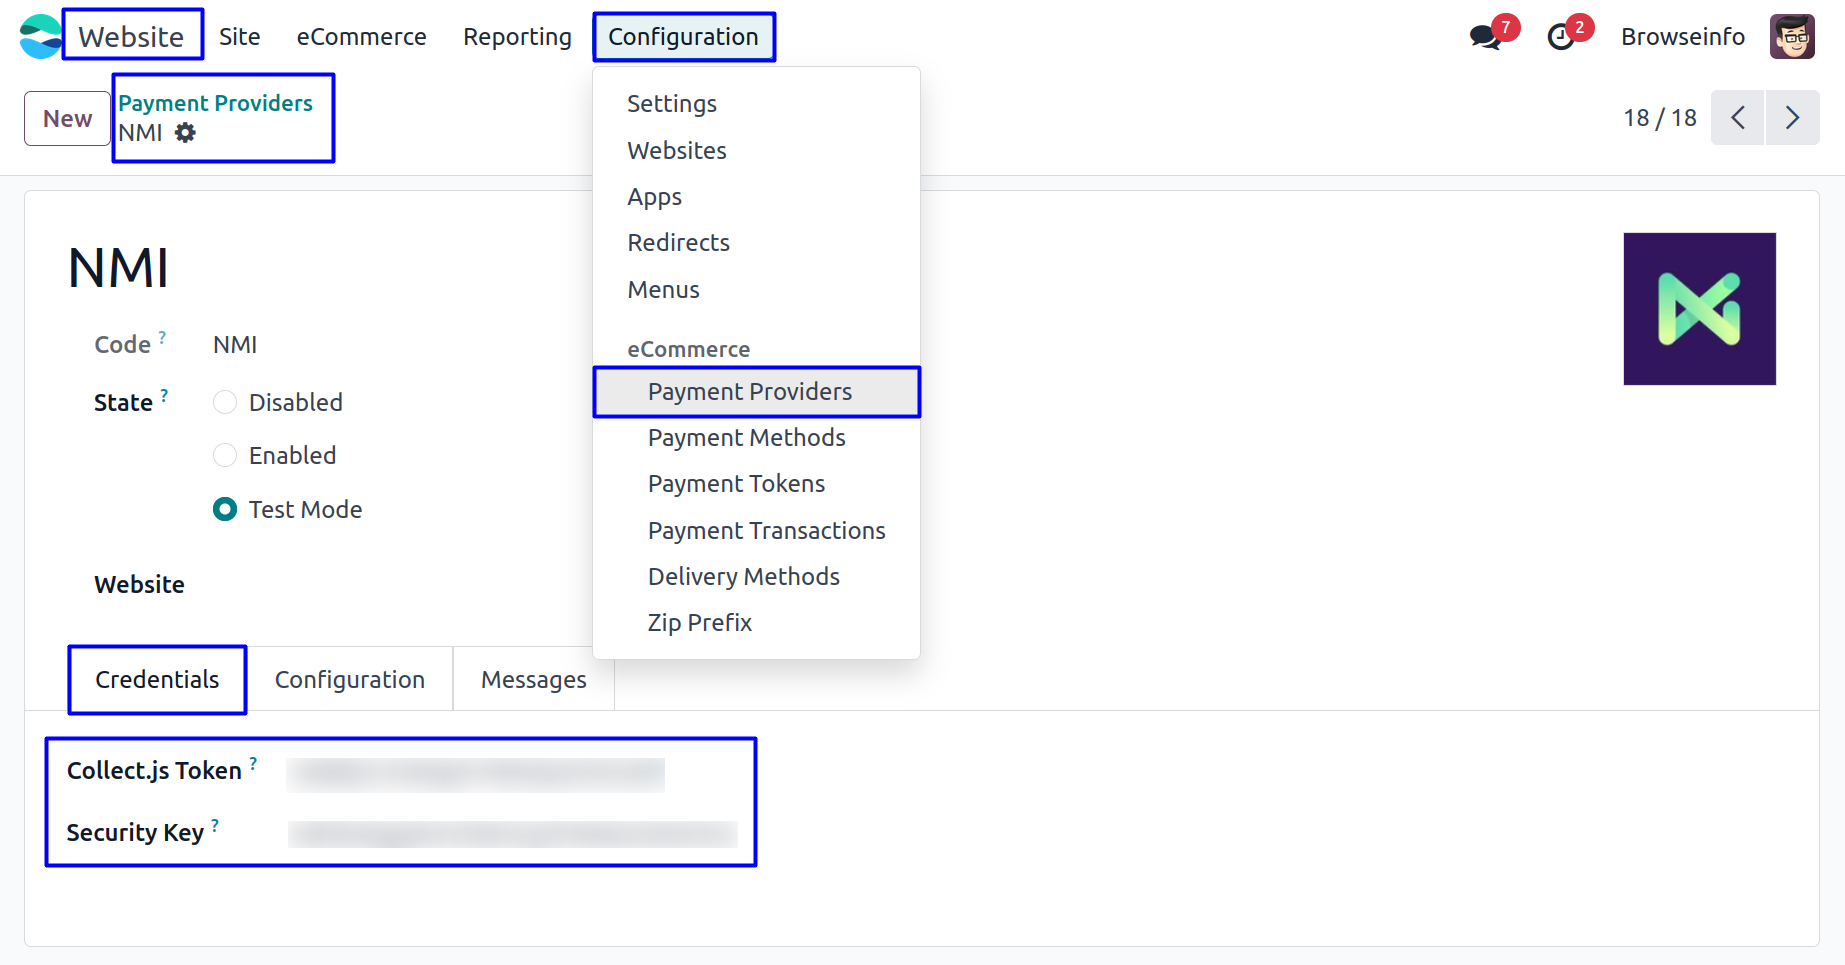Image resolution: width=1845 pixels, height=965 pixels.
Task: Click the user avatar picture
Action: pos(1792,37)
